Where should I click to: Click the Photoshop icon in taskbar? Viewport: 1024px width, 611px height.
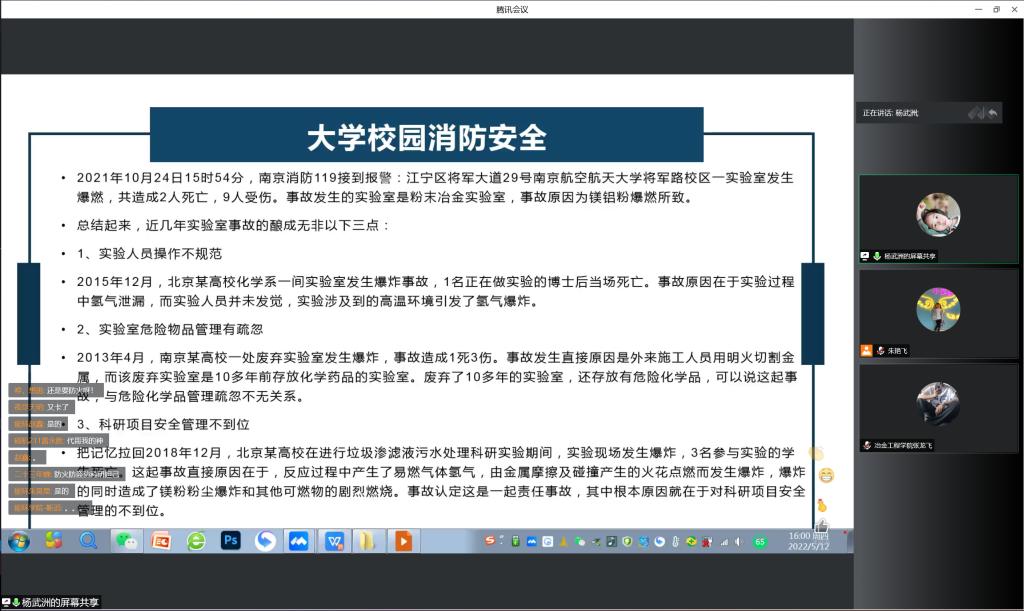coord(231,541)
